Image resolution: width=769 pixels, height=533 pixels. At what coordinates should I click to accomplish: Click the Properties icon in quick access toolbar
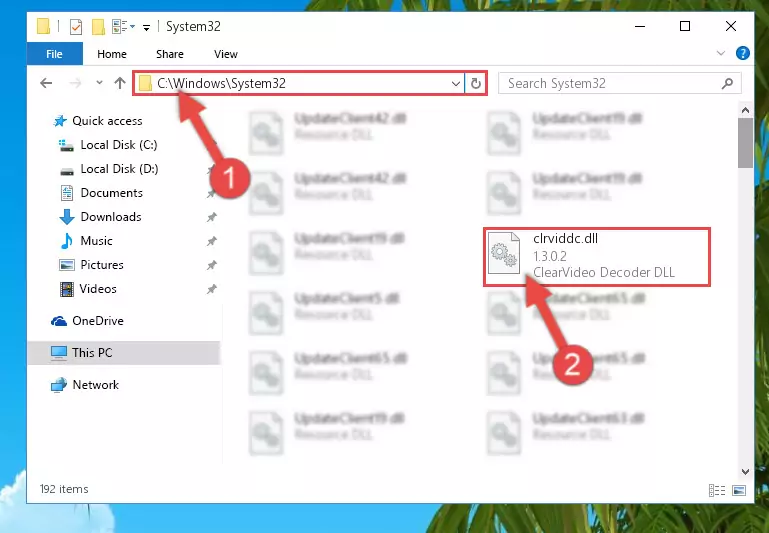pos(76,26)
